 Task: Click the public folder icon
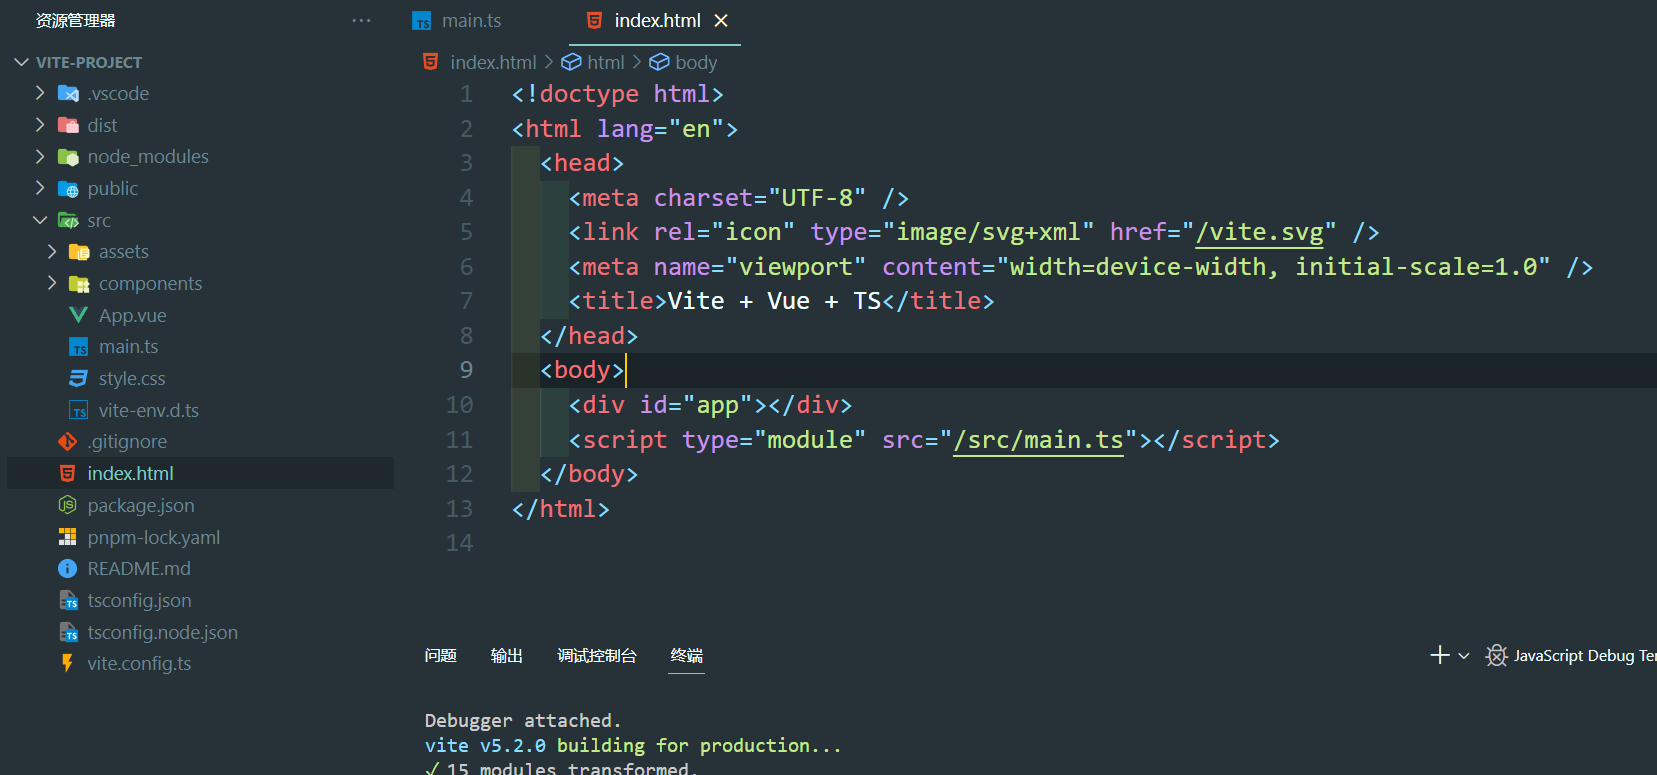pyautogui.click(x=68, y=189)
